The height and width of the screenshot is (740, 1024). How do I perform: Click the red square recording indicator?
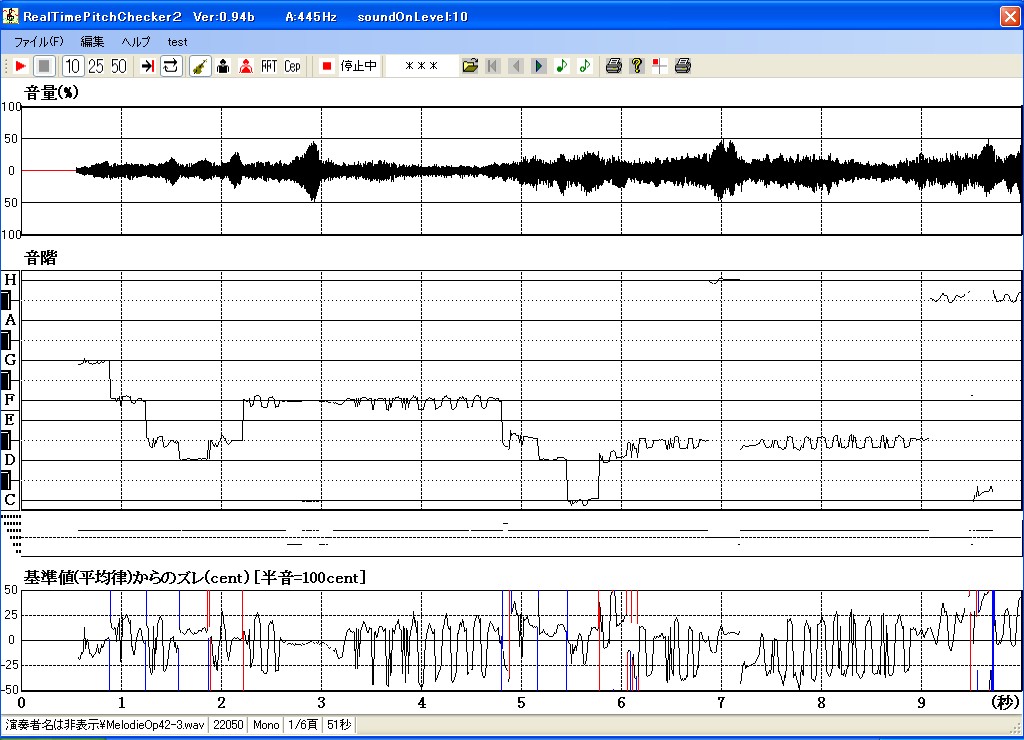point(327,66)
